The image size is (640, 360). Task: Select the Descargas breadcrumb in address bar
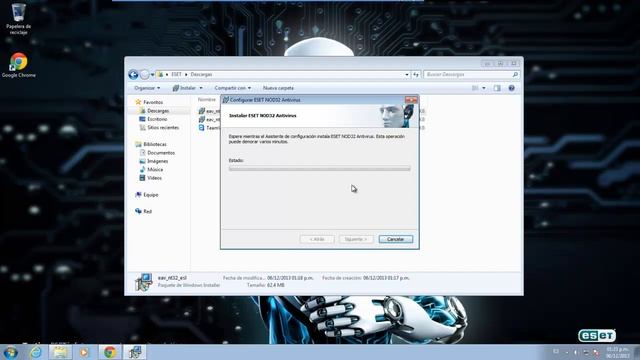[x=201, y=74]
